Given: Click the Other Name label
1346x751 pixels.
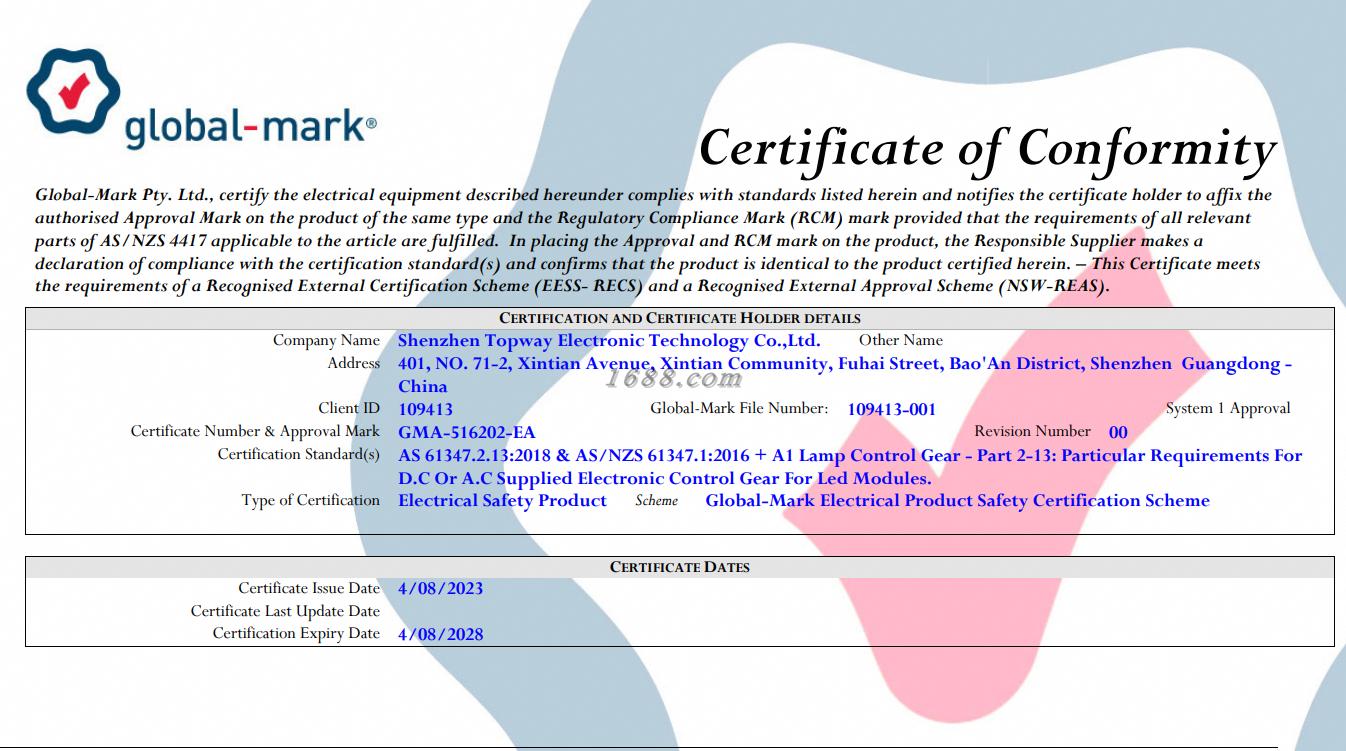Looking at the screenshot, I should 900,341.
